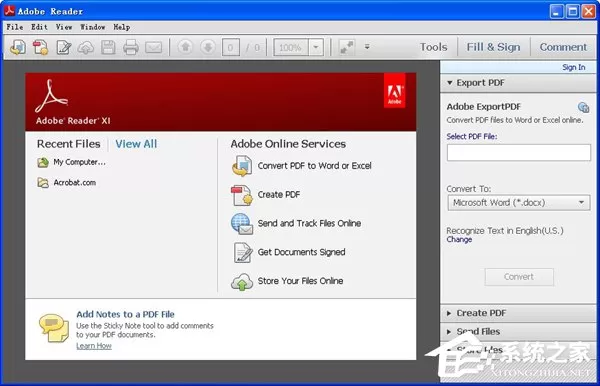This screenshot has height=386, width=600.
Task: Click the cloud upload toolbar icon
Action: click(x=86, y=47)
